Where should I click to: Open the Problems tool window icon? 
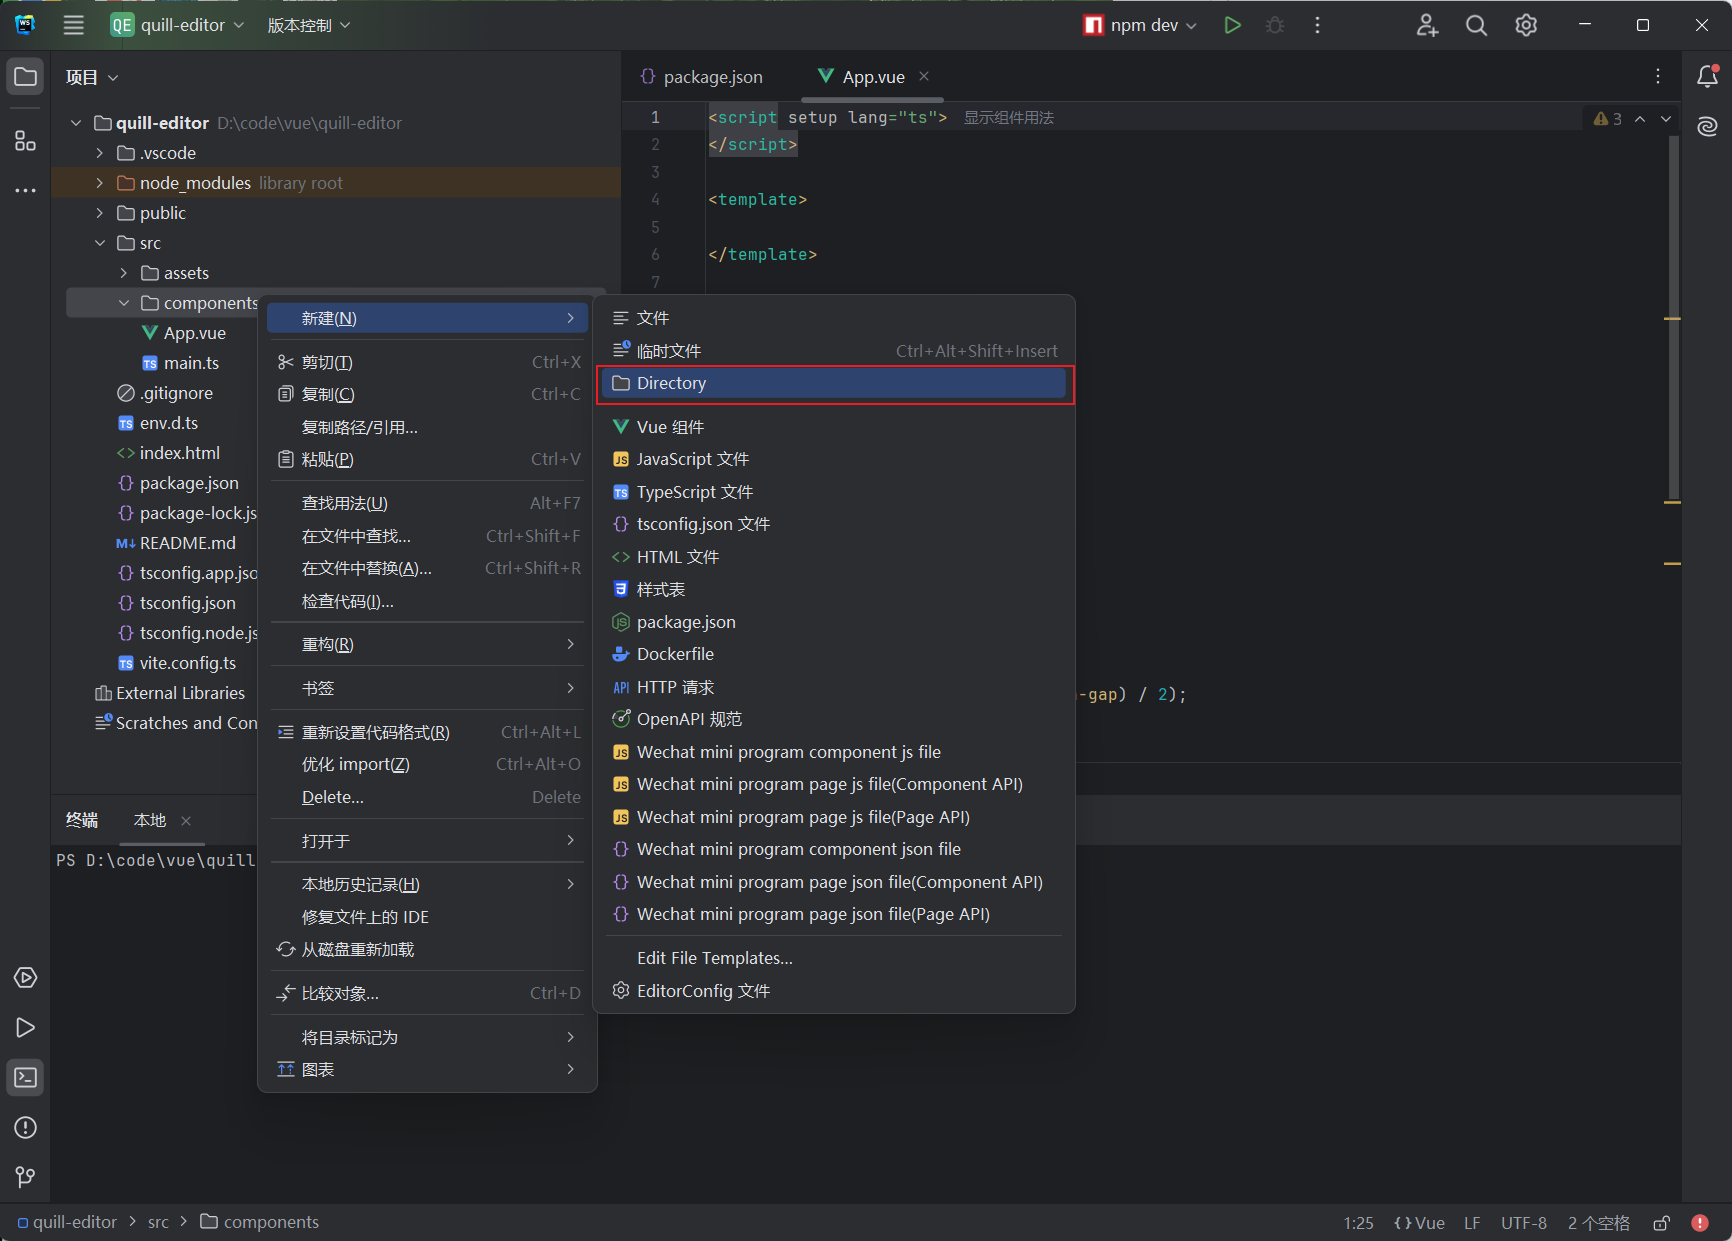26,1127
